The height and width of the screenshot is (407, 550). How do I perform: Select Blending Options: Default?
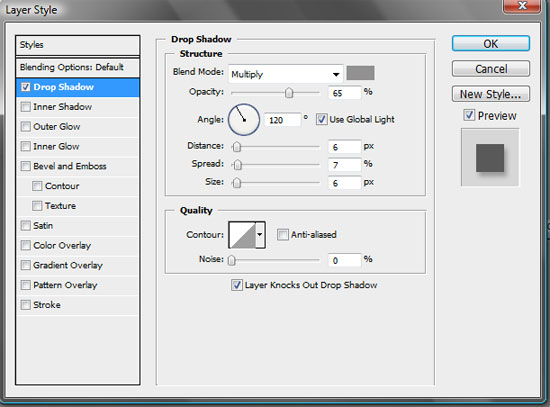[78, 67]
